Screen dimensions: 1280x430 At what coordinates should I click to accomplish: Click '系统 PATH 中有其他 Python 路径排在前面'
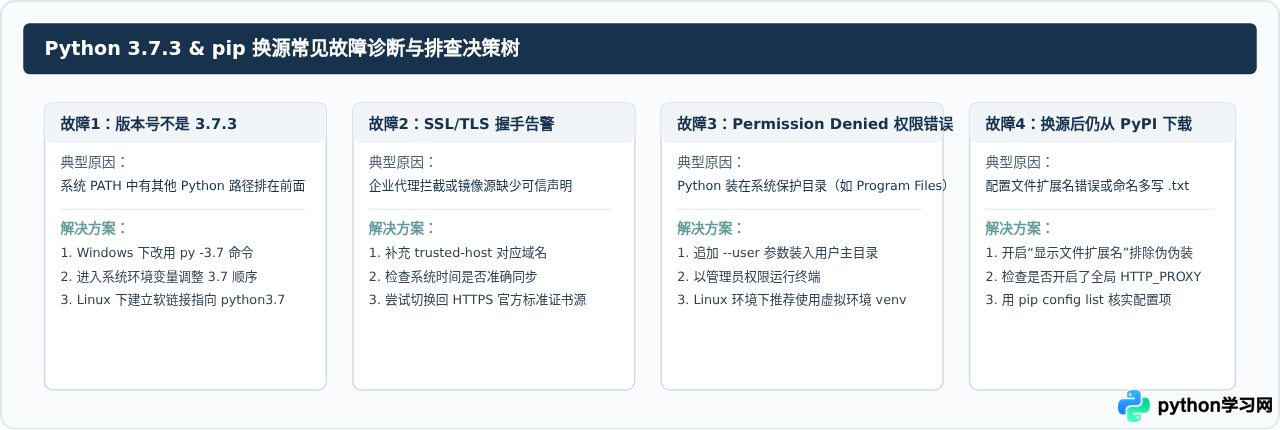coord(183,185)
